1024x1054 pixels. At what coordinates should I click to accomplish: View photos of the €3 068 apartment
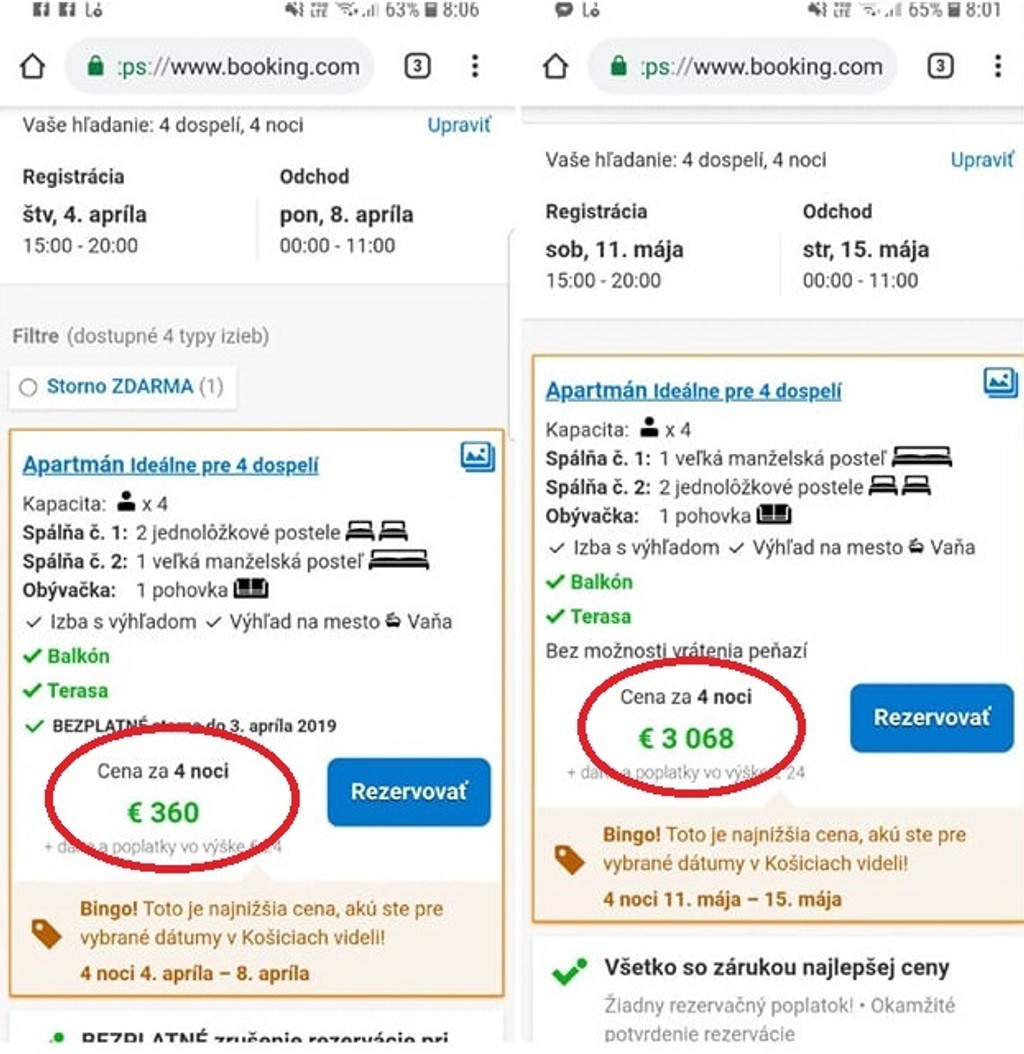[1000, 382]
